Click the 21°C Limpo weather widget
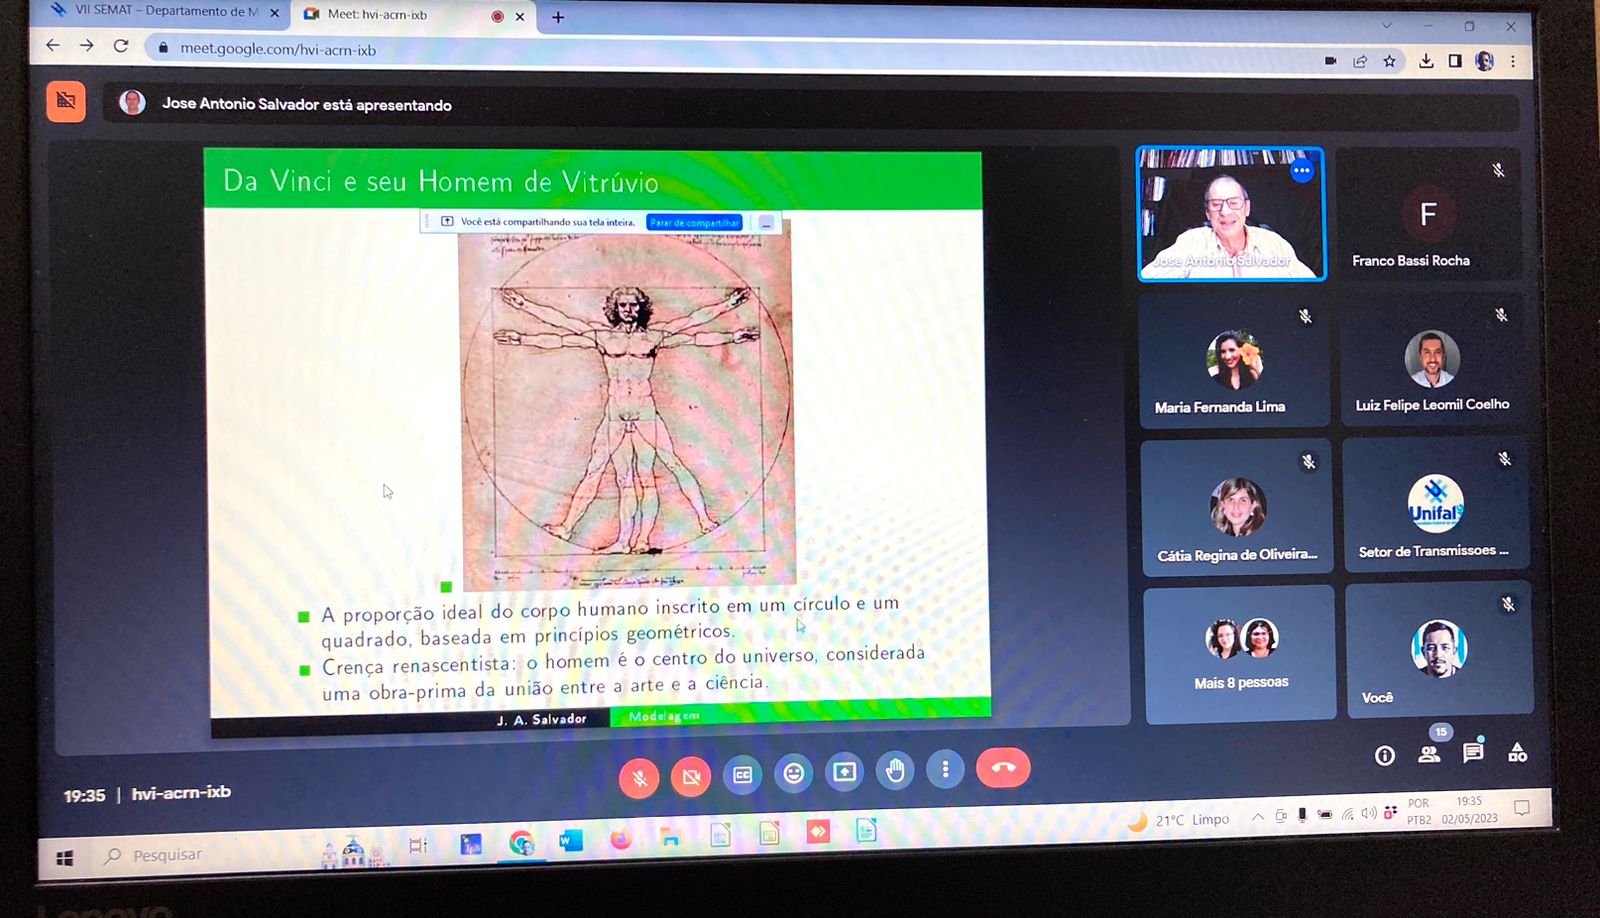This screenshot has width=1600, height=918. pos(1179,821)
